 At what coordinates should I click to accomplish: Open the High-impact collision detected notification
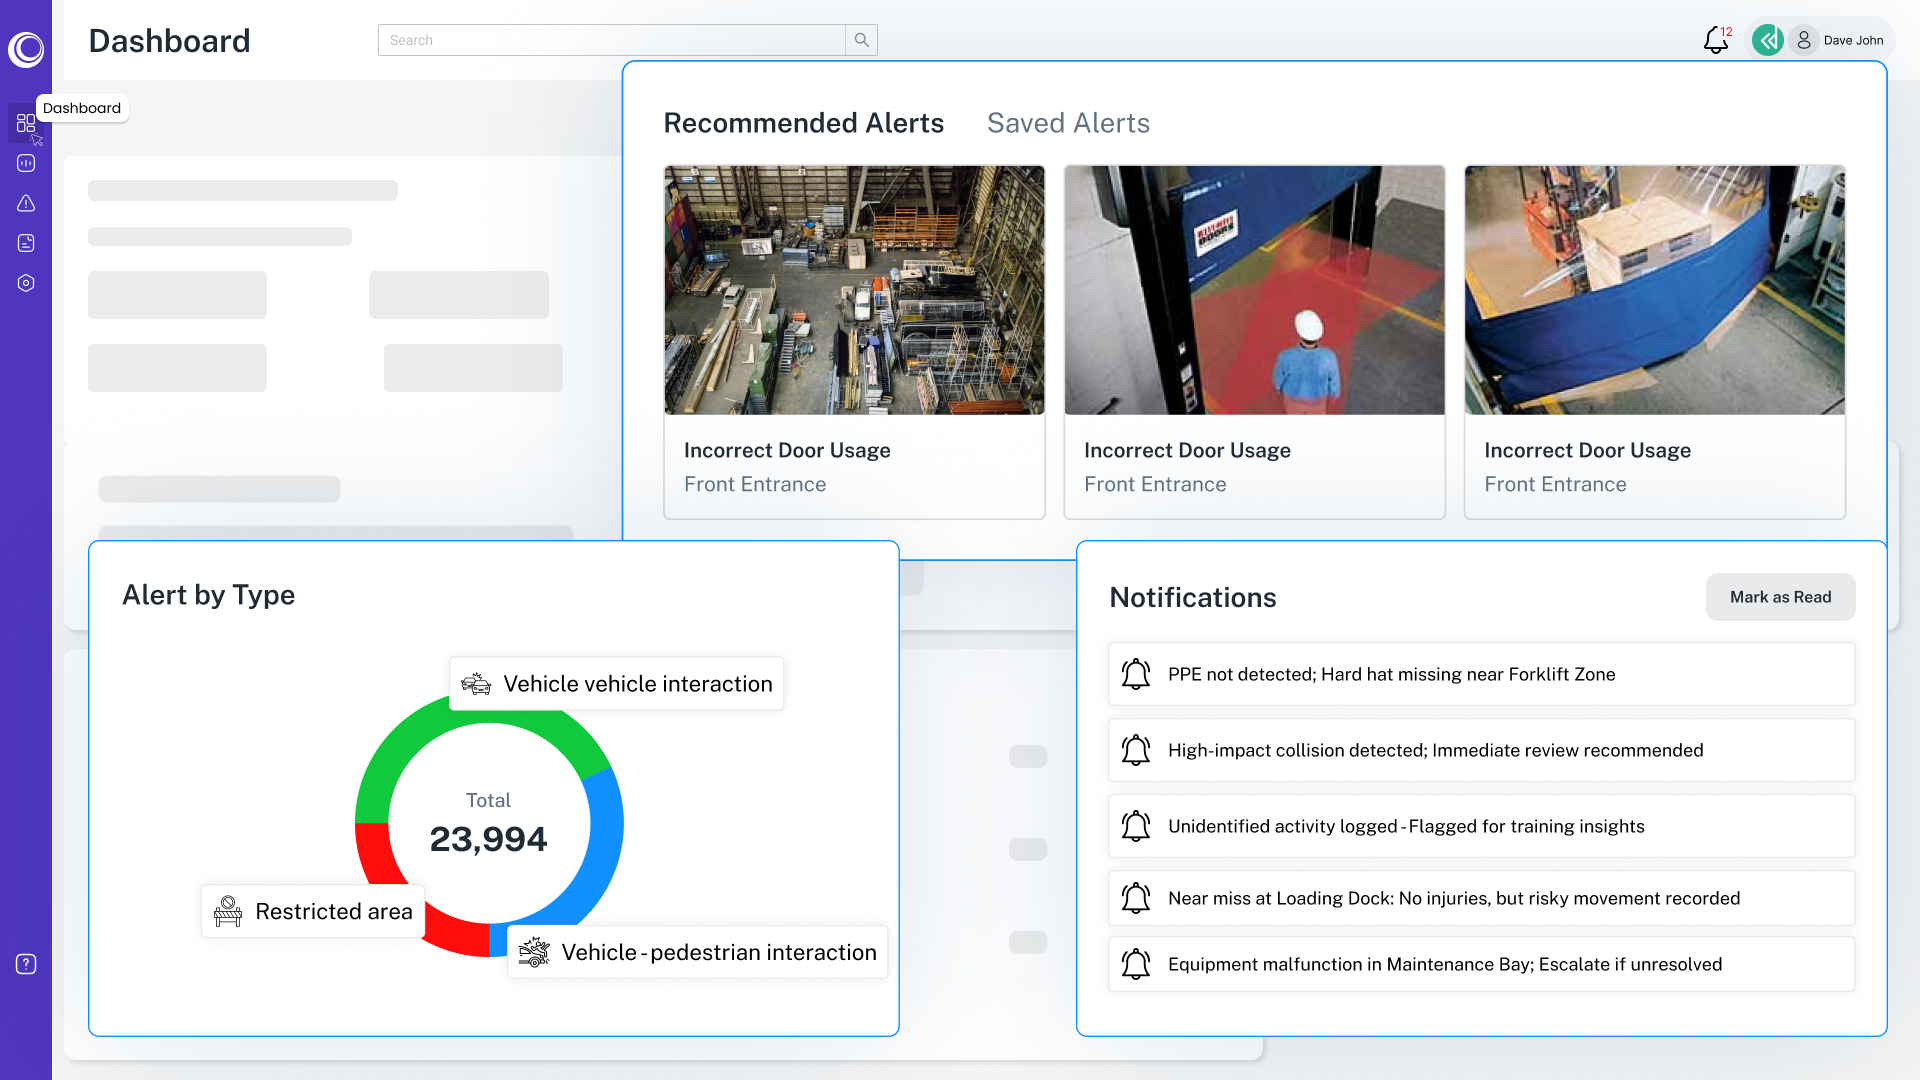click(1481, 750)
